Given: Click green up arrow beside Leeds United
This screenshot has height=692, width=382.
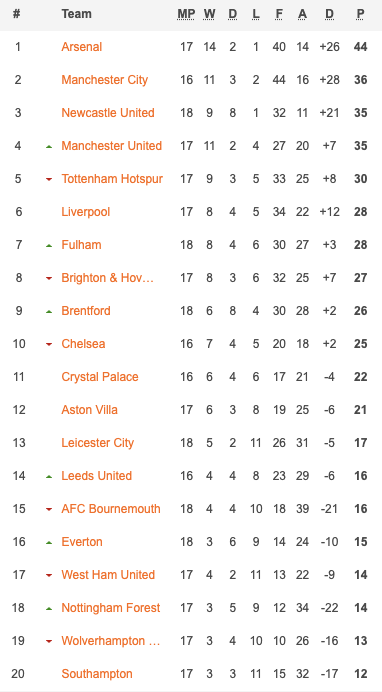Looking at the screenshot, I should [49, 476].
